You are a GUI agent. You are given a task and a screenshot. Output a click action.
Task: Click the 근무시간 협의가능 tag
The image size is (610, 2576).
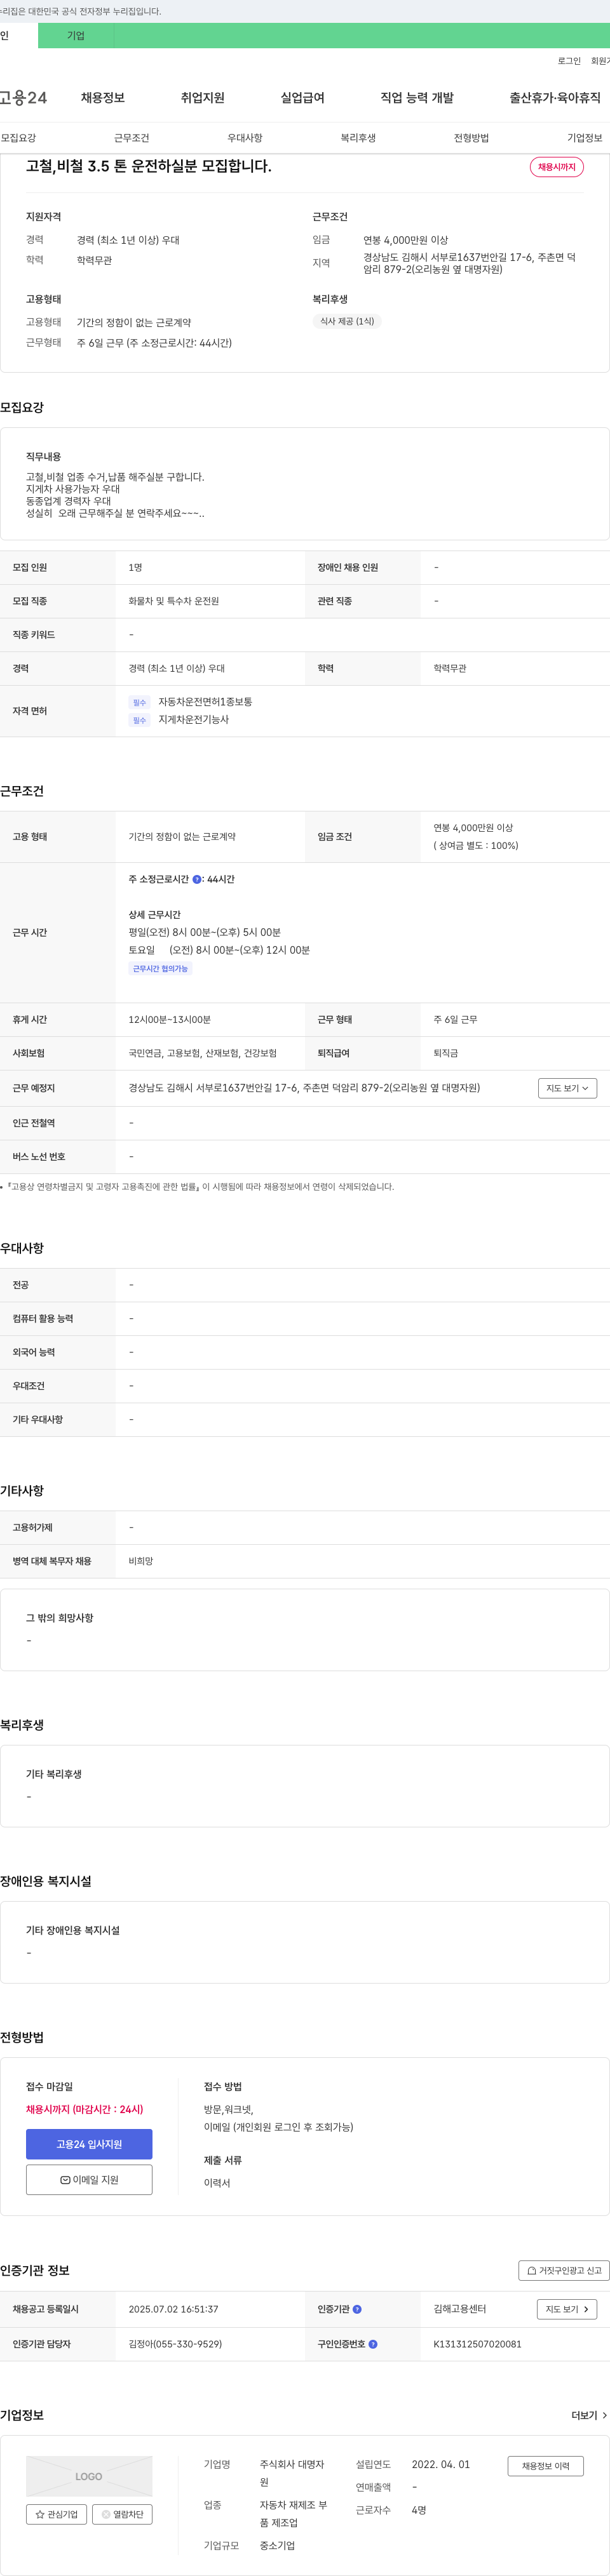click(x=160, y=969)
